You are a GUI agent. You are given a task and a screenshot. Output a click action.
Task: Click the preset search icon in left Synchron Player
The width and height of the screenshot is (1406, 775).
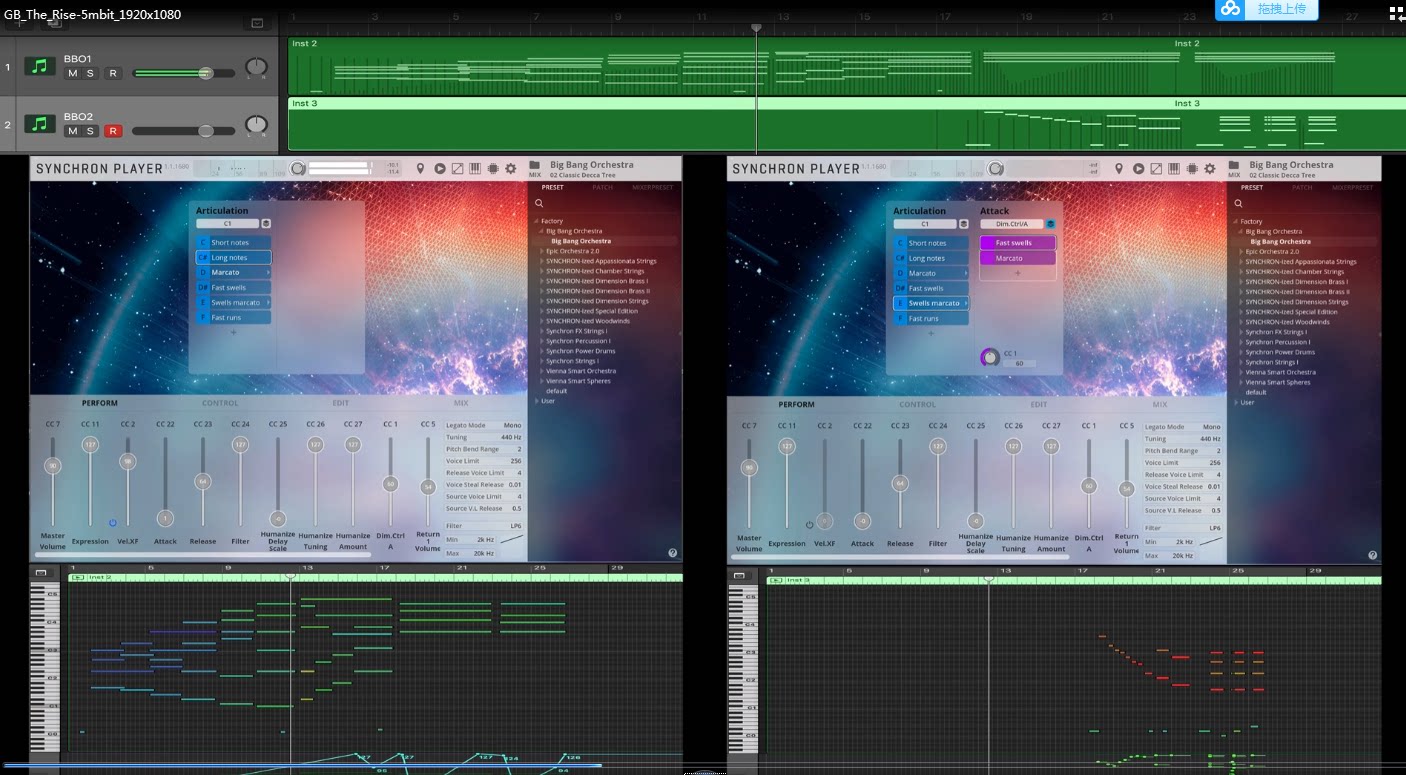(539, 203)
